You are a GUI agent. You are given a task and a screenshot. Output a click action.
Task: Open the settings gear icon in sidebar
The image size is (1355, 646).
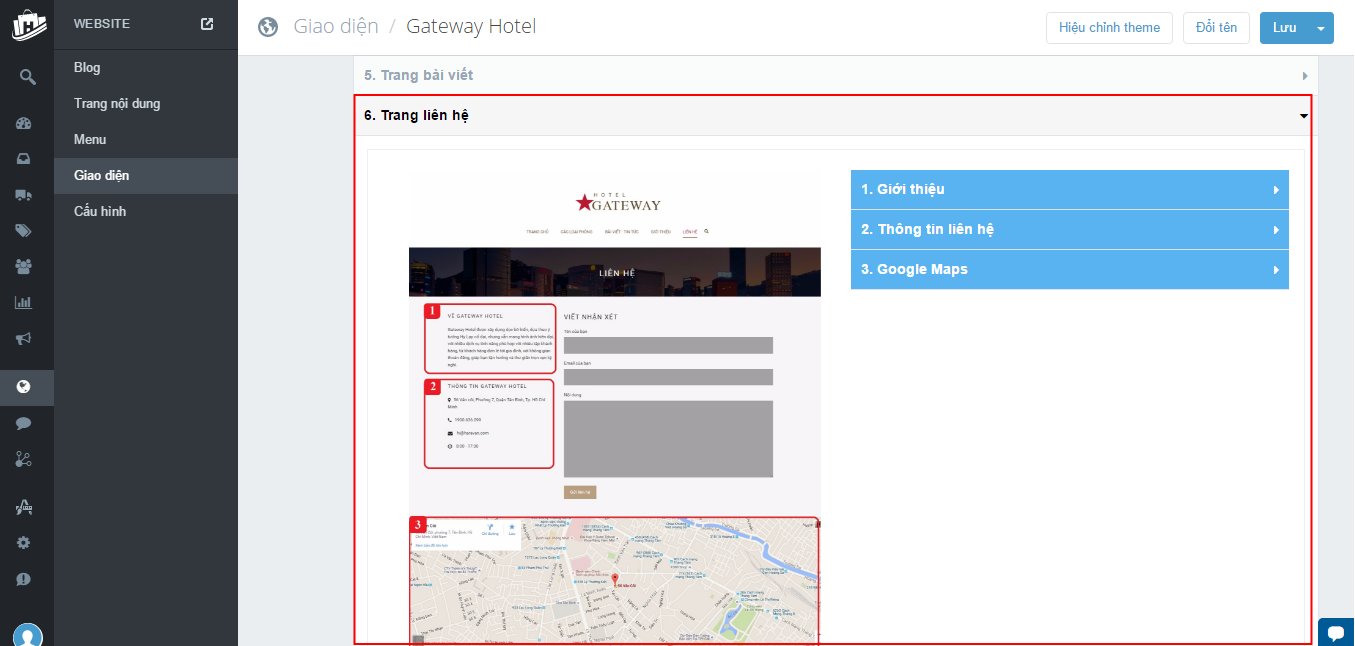24,543
